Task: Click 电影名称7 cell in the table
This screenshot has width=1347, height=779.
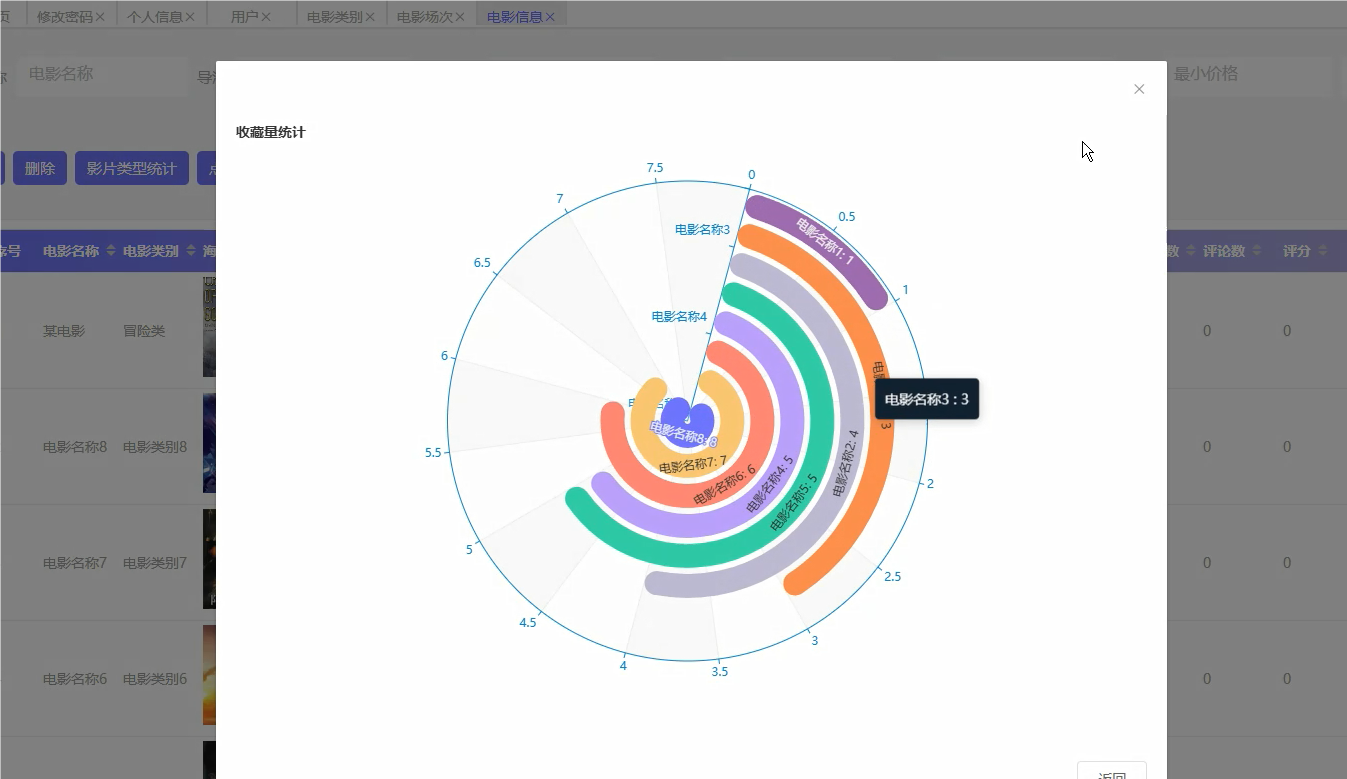Action: pyautogui.click(x=75, y=563)
